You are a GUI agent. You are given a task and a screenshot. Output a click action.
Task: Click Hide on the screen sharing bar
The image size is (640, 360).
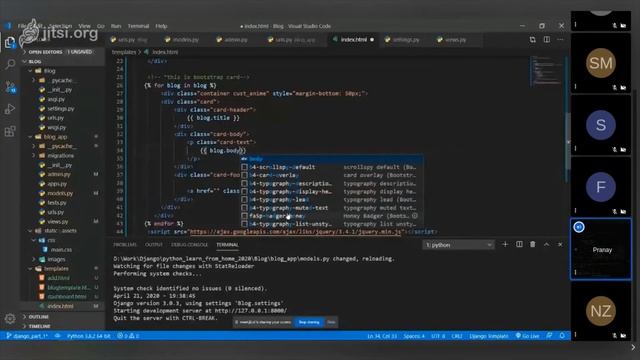coord(331,322)
